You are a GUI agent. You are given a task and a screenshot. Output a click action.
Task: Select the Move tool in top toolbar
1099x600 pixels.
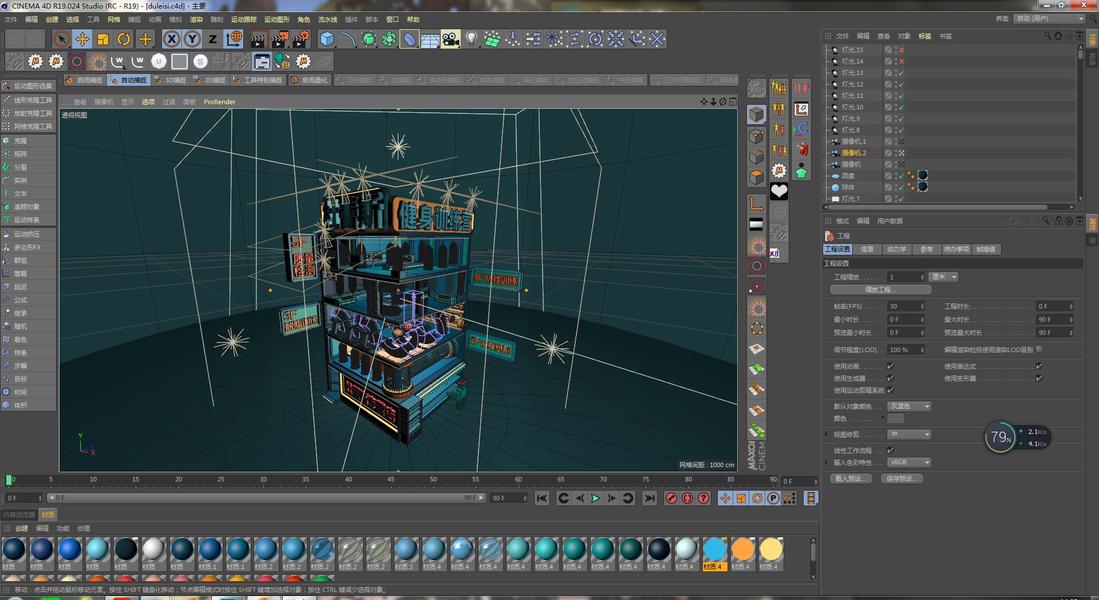82,39
